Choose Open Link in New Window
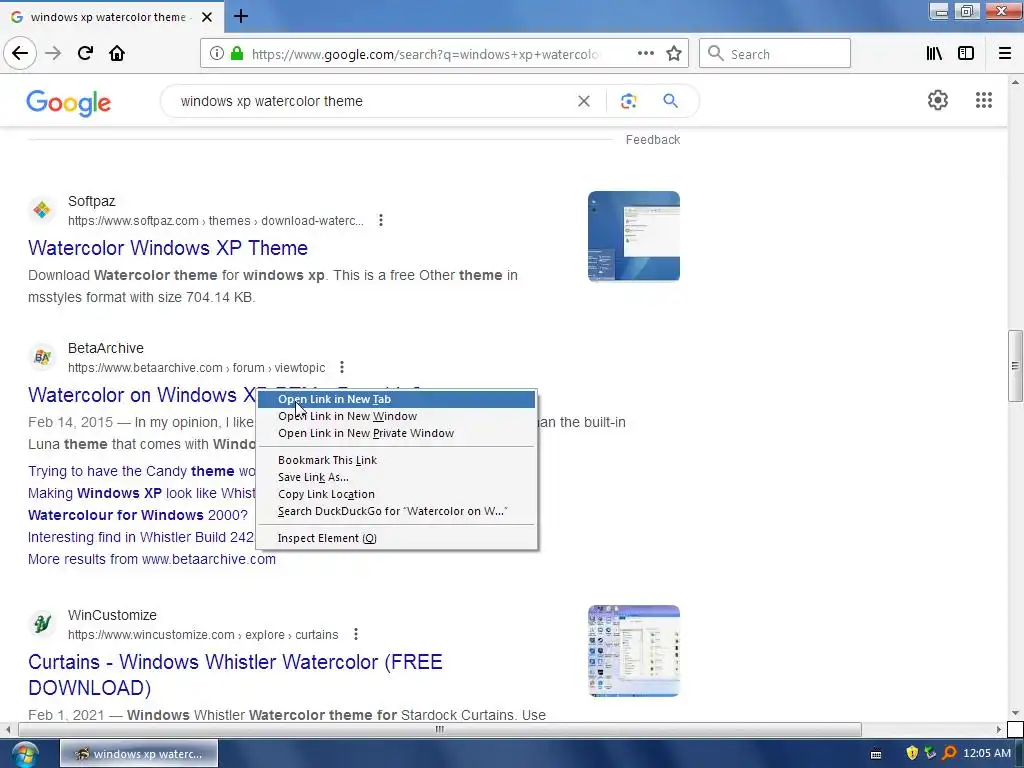This screenshot has width=1024, height=768. coord(396,416)
